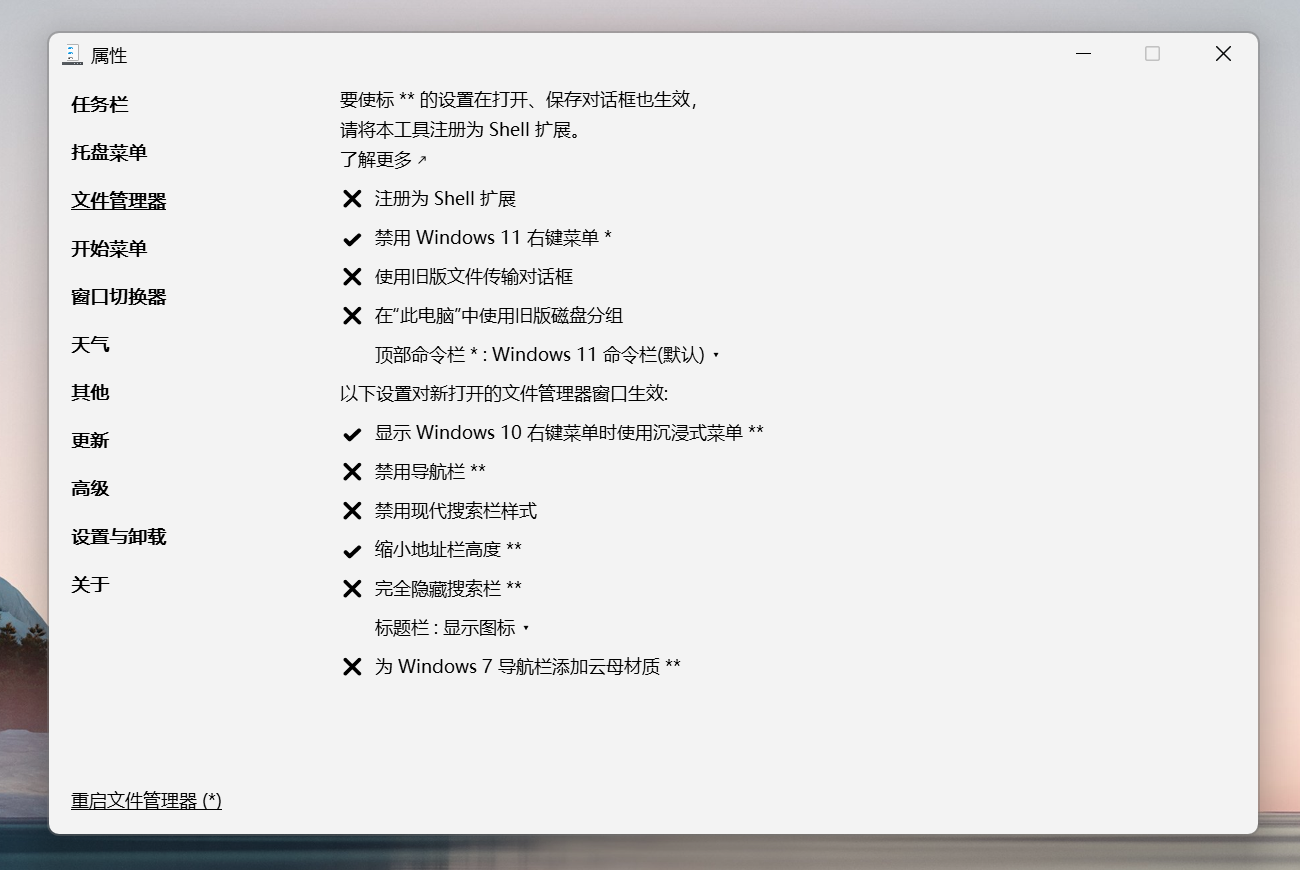
Task: Click 重启文件管理器 (*) link
Action: pyautogui.click(x=146, y=801)
